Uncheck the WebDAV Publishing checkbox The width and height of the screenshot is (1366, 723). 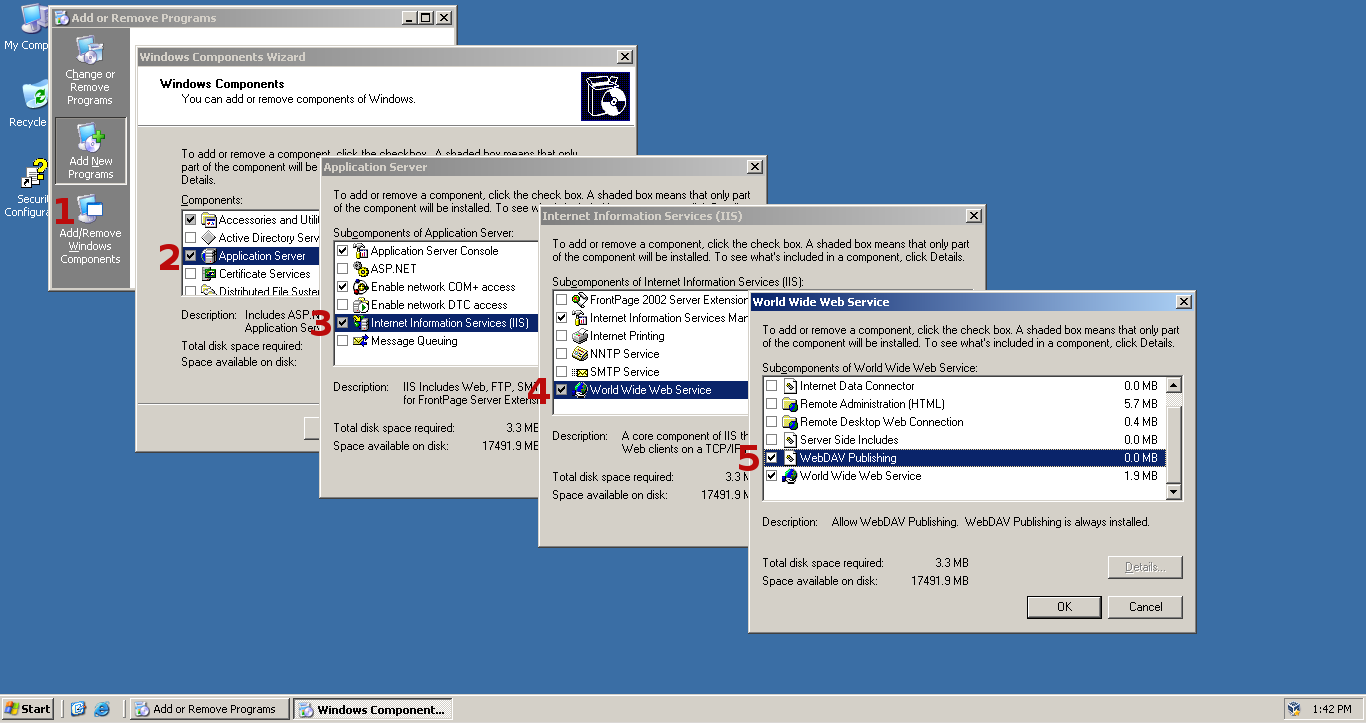click(771, 458)
